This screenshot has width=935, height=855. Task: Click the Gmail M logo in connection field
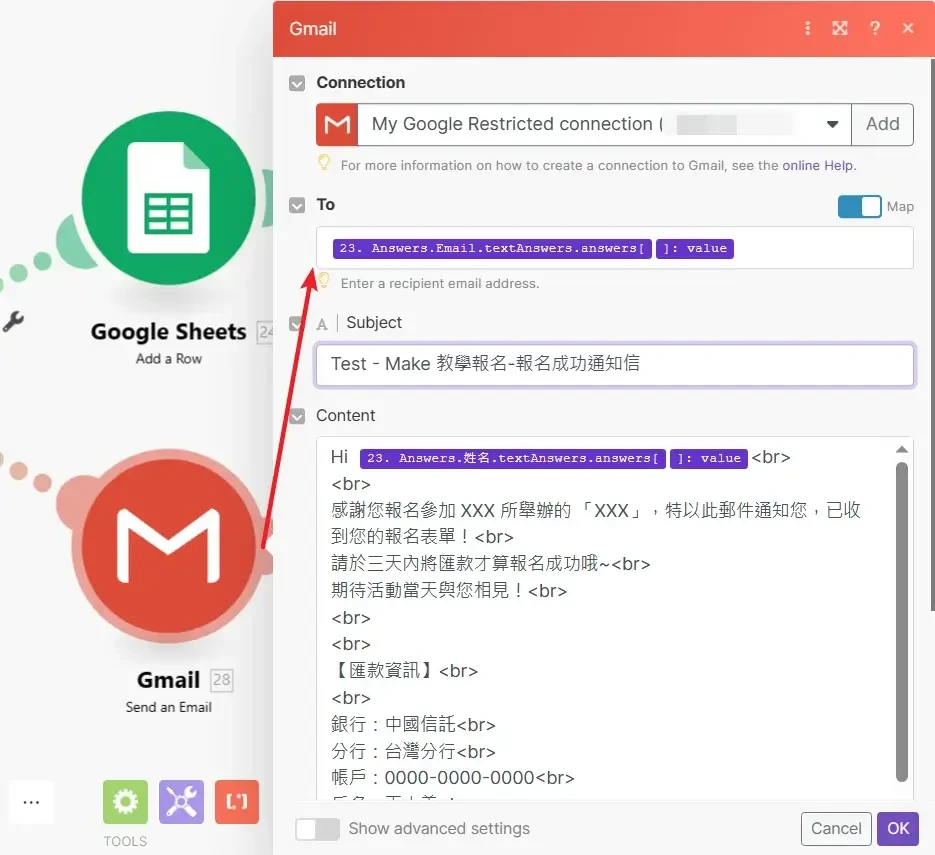pos(337,125)
